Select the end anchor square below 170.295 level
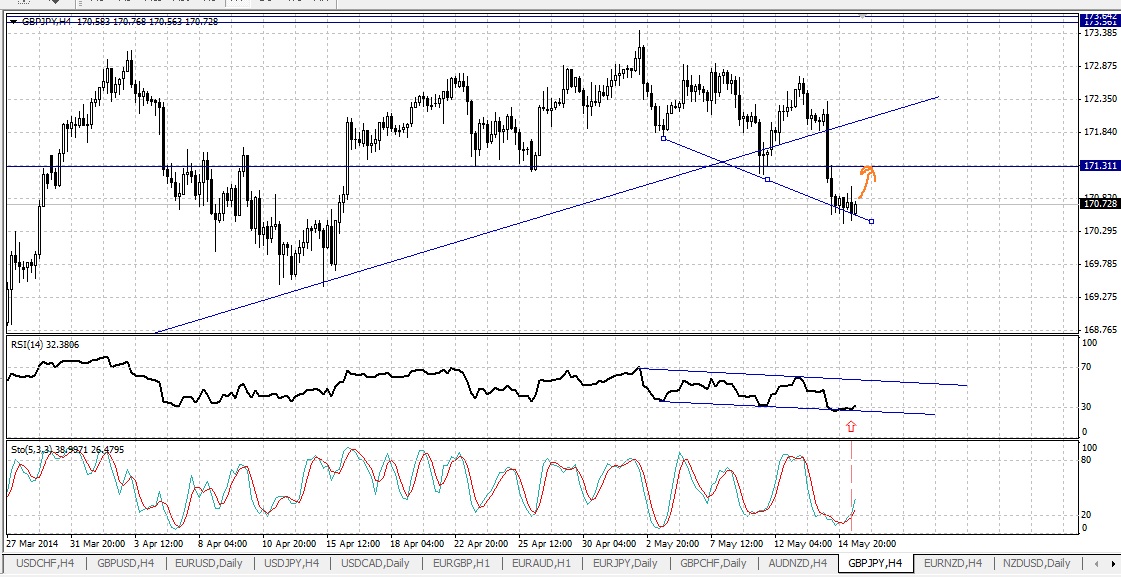The image size is (1121, 577). click(871, 221)
